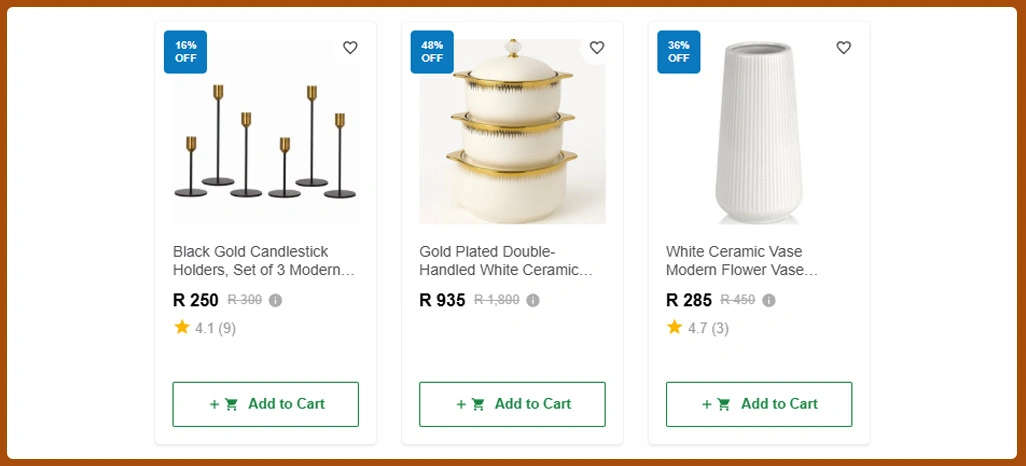Click info icon next to R 1,800
Viewport: 1026px width, 466px height.
coord(533,300)
